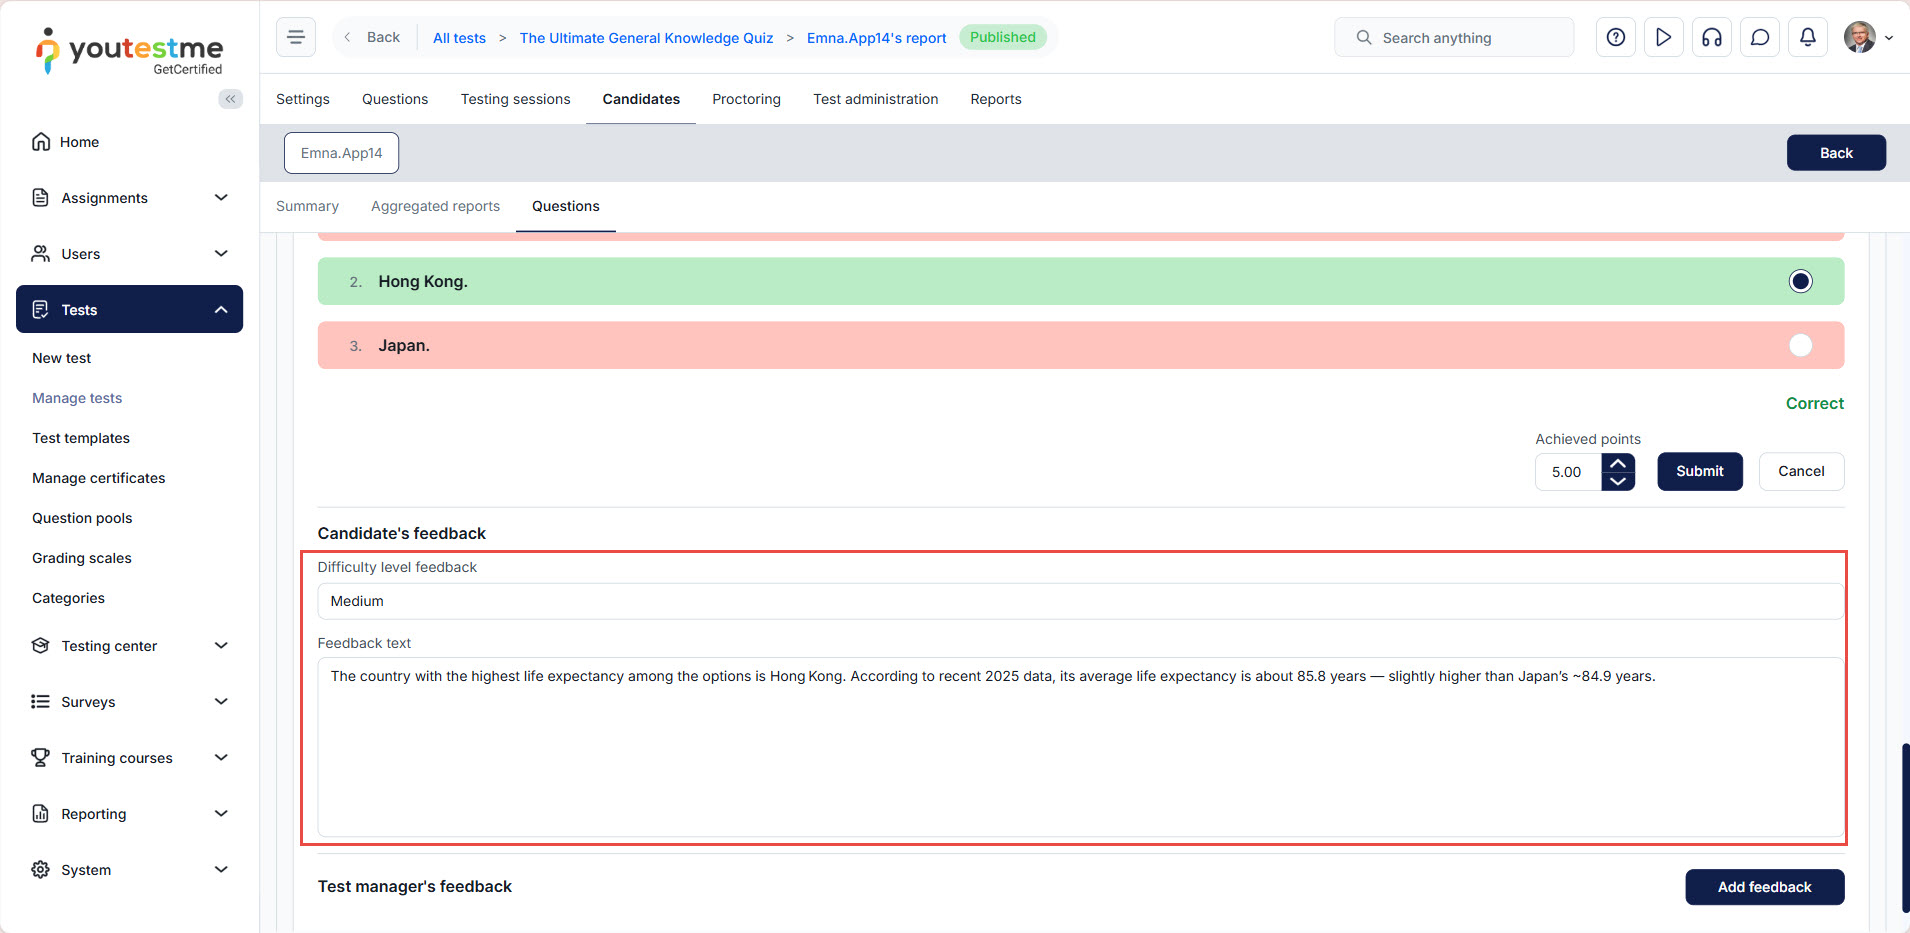The height and width of the screenshot is (933, 1910).
Task: Collapse the sidebar with double-arrow icon
Action: 230,98
